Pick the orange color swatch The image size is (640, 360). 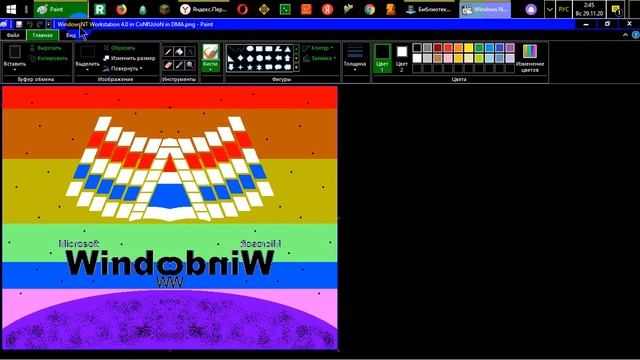click(x=458, y=48)
